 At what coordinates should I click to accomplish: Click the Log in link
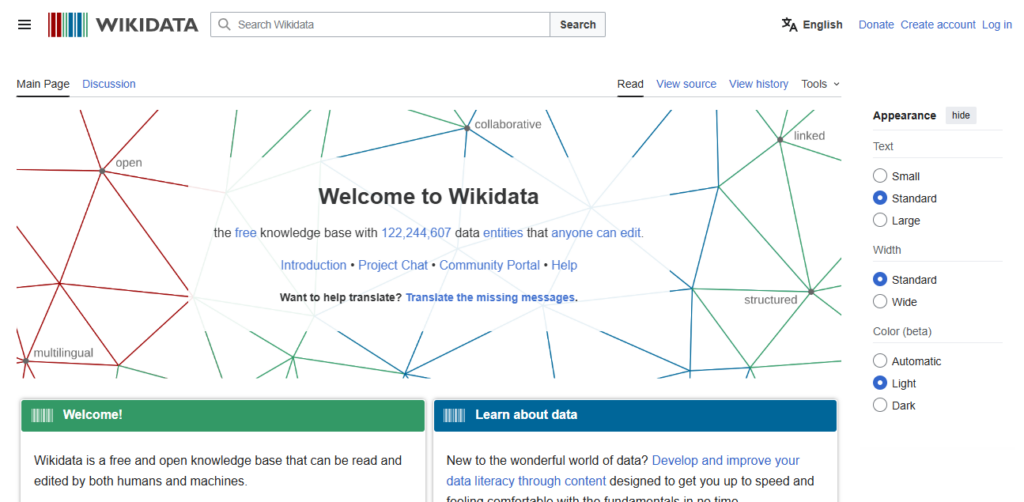997,25
